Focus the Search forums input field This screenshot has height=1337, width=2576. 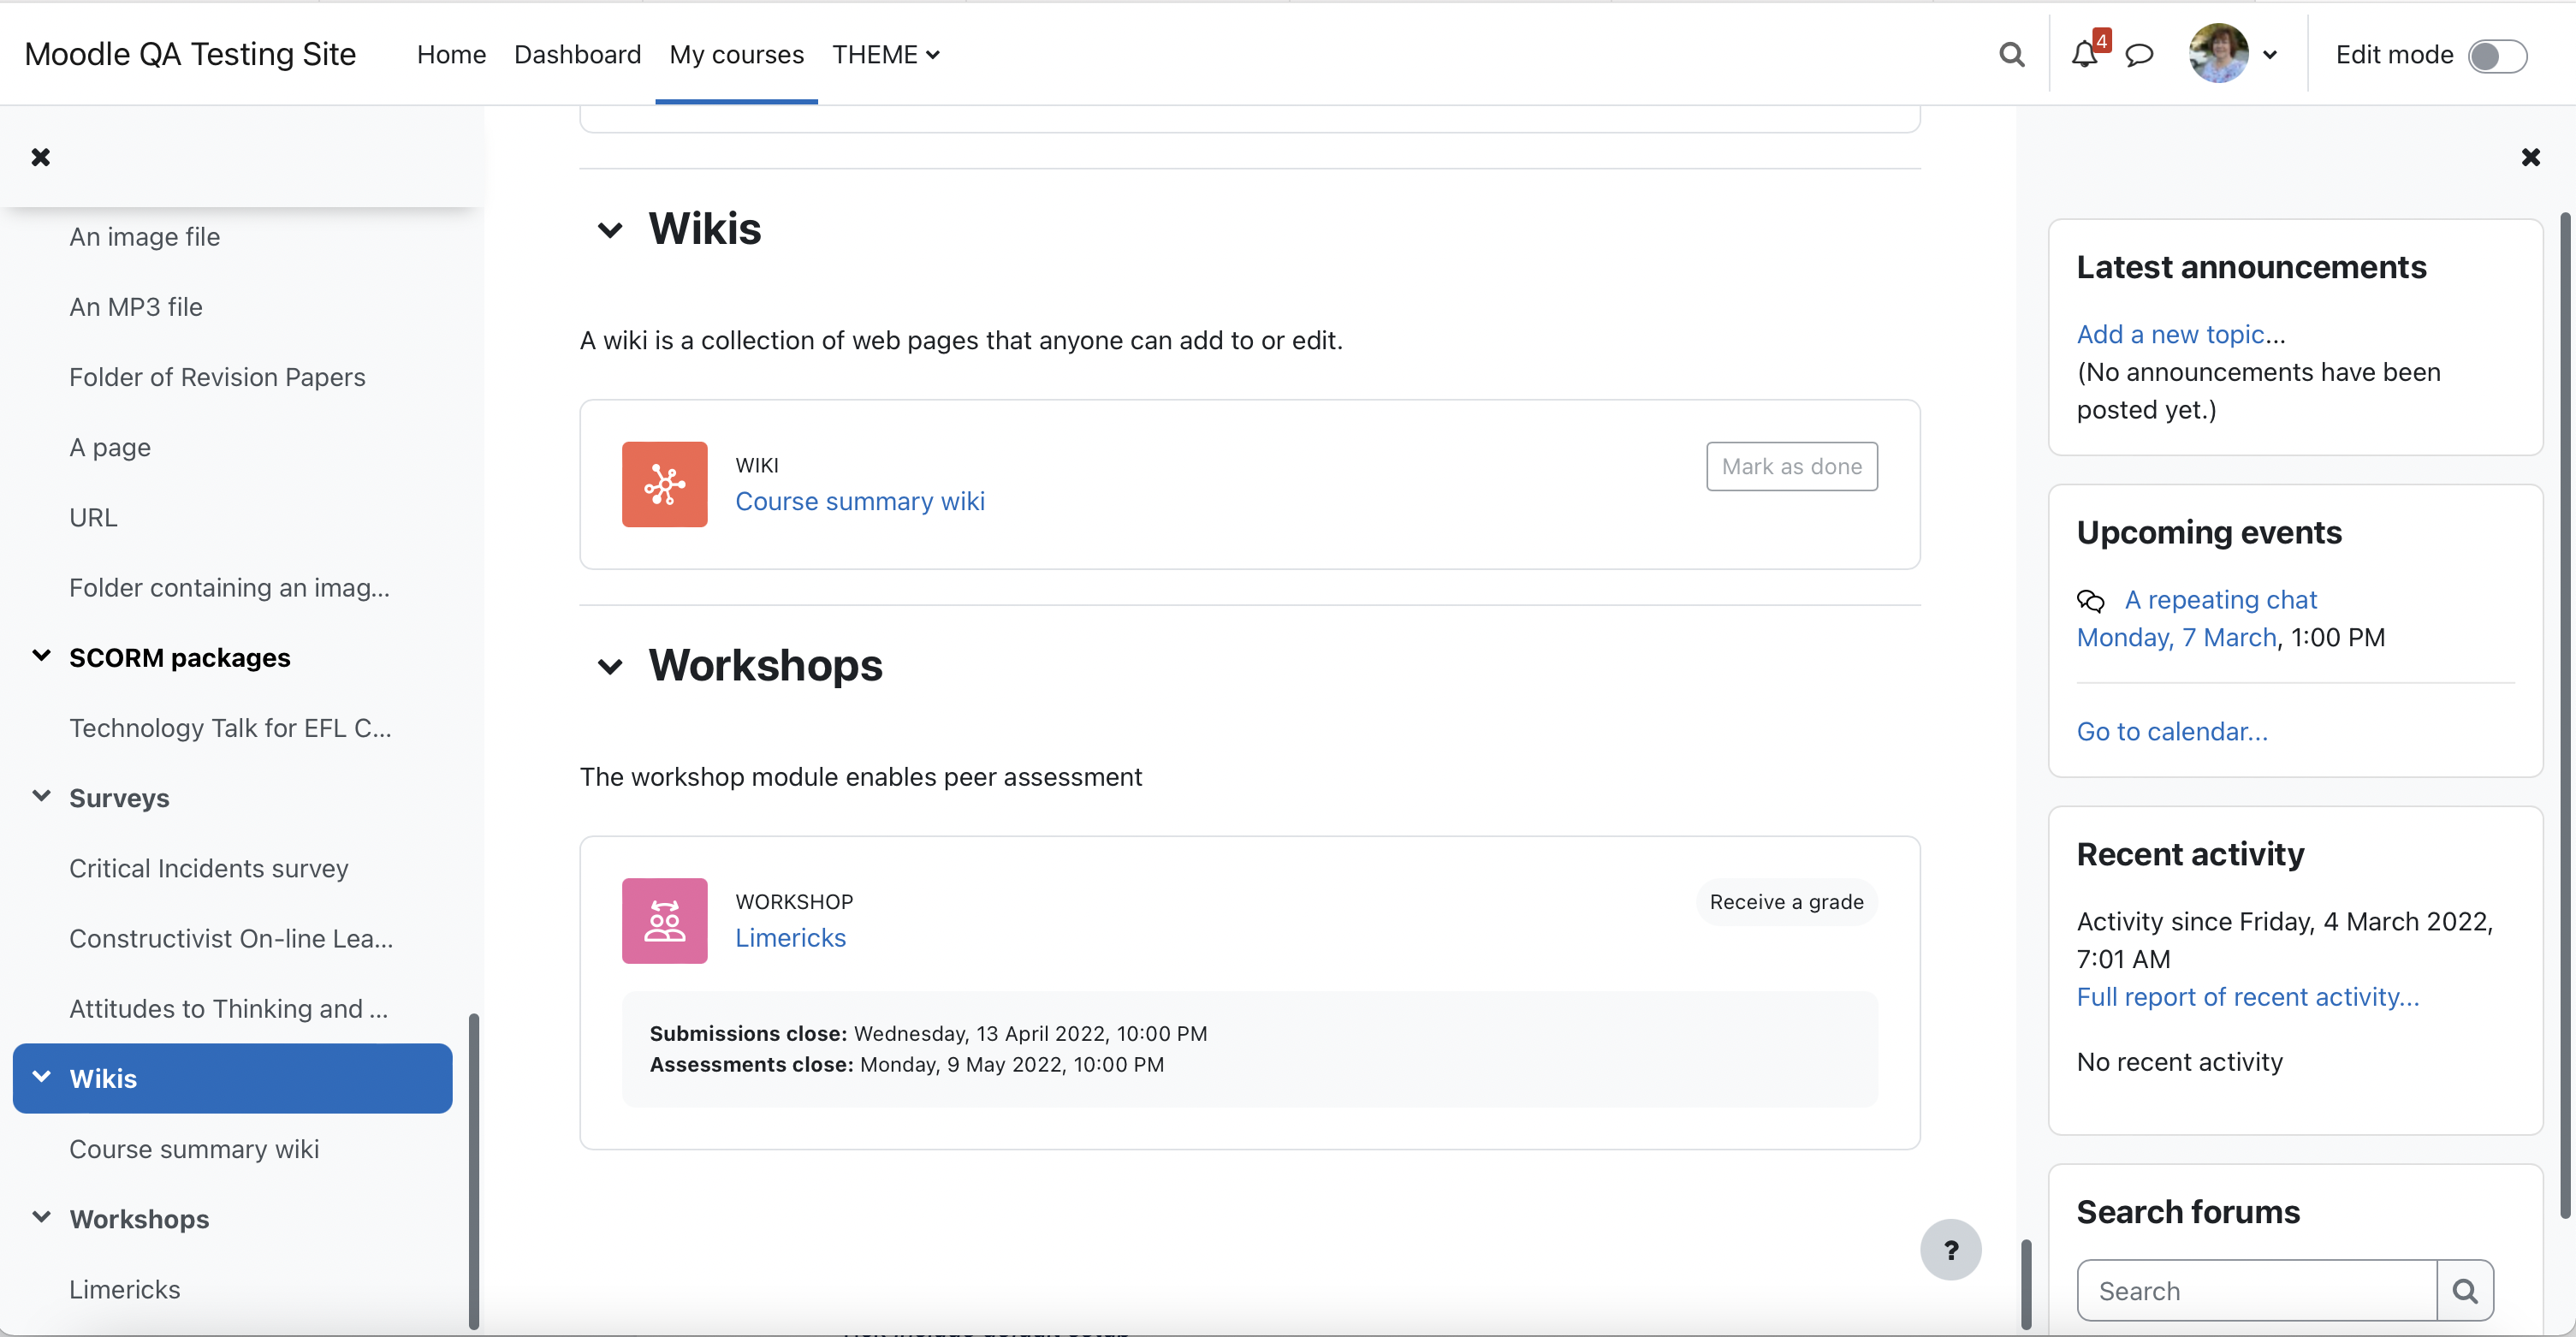pyautogui.click(x=2256, y=1290)
